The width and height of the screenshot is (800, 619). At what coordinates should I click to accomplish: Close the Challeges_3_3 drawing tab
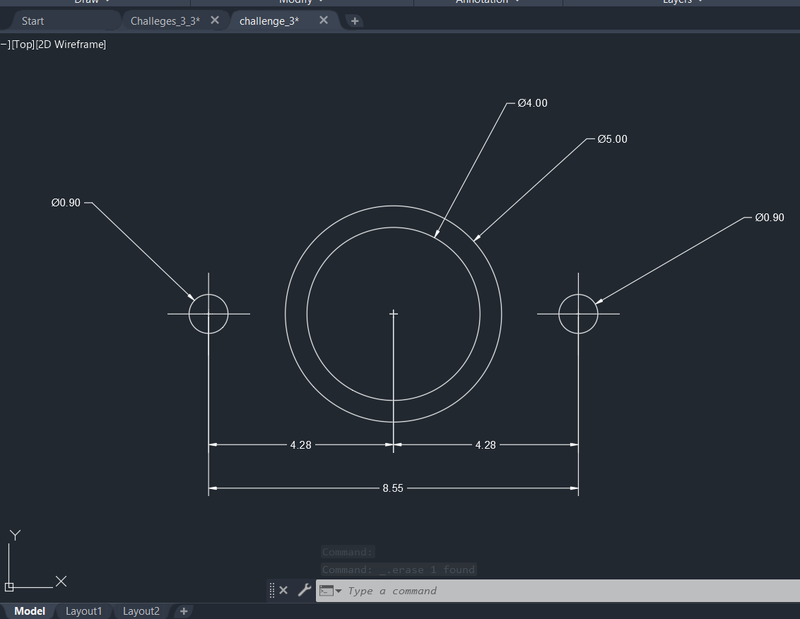point(214,19)
